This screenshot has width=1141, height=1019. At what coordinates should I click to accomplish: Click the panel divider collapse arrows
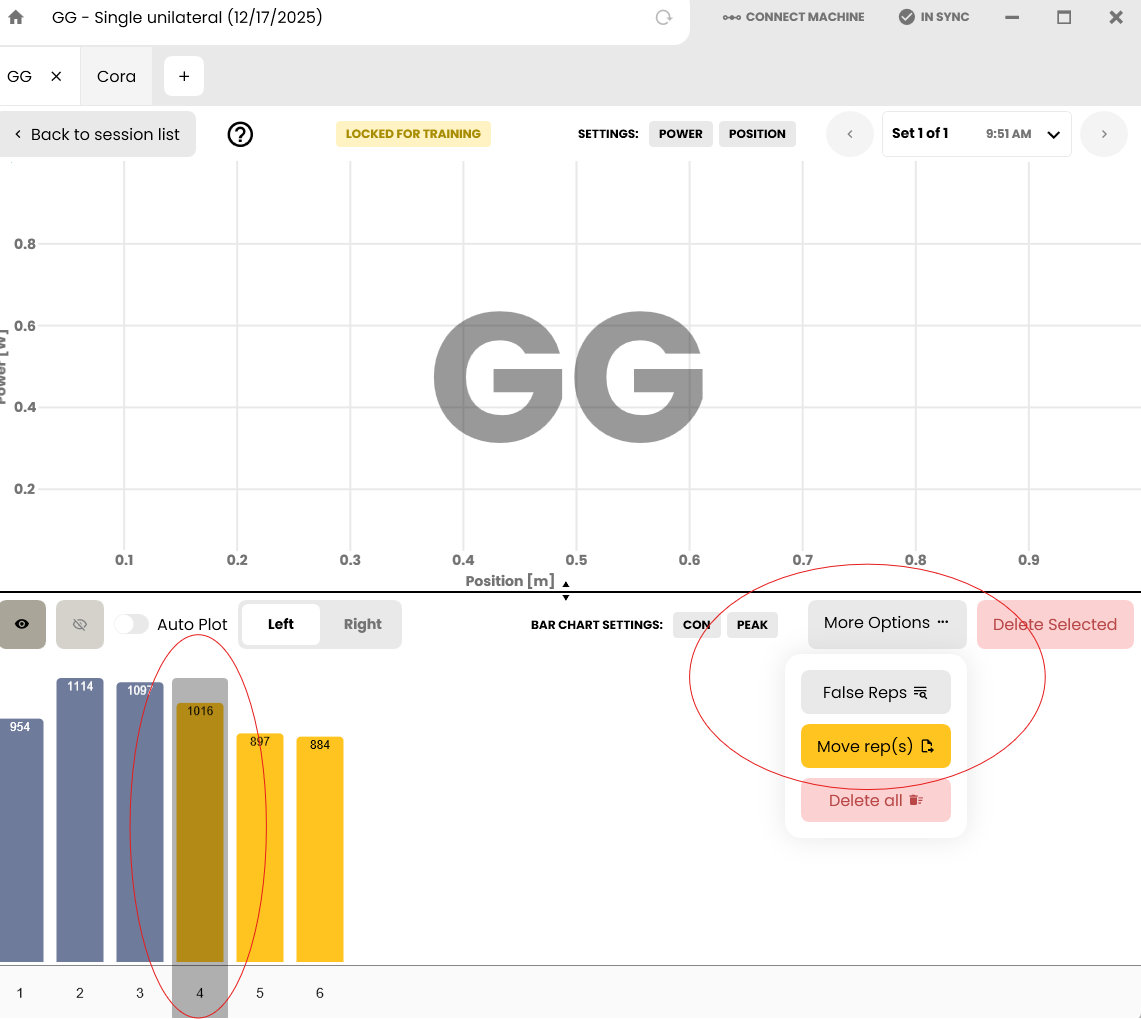coord(565,590)
